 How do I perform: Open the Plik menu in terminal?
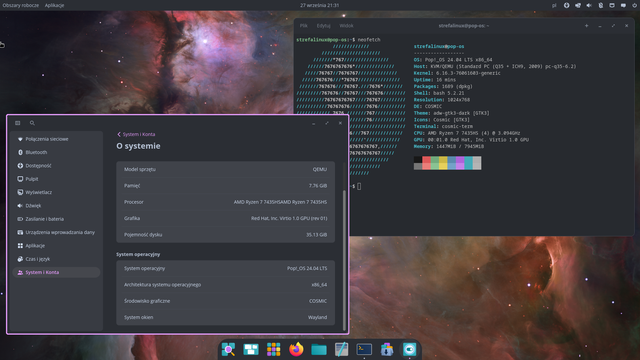[x=304, y=26]
